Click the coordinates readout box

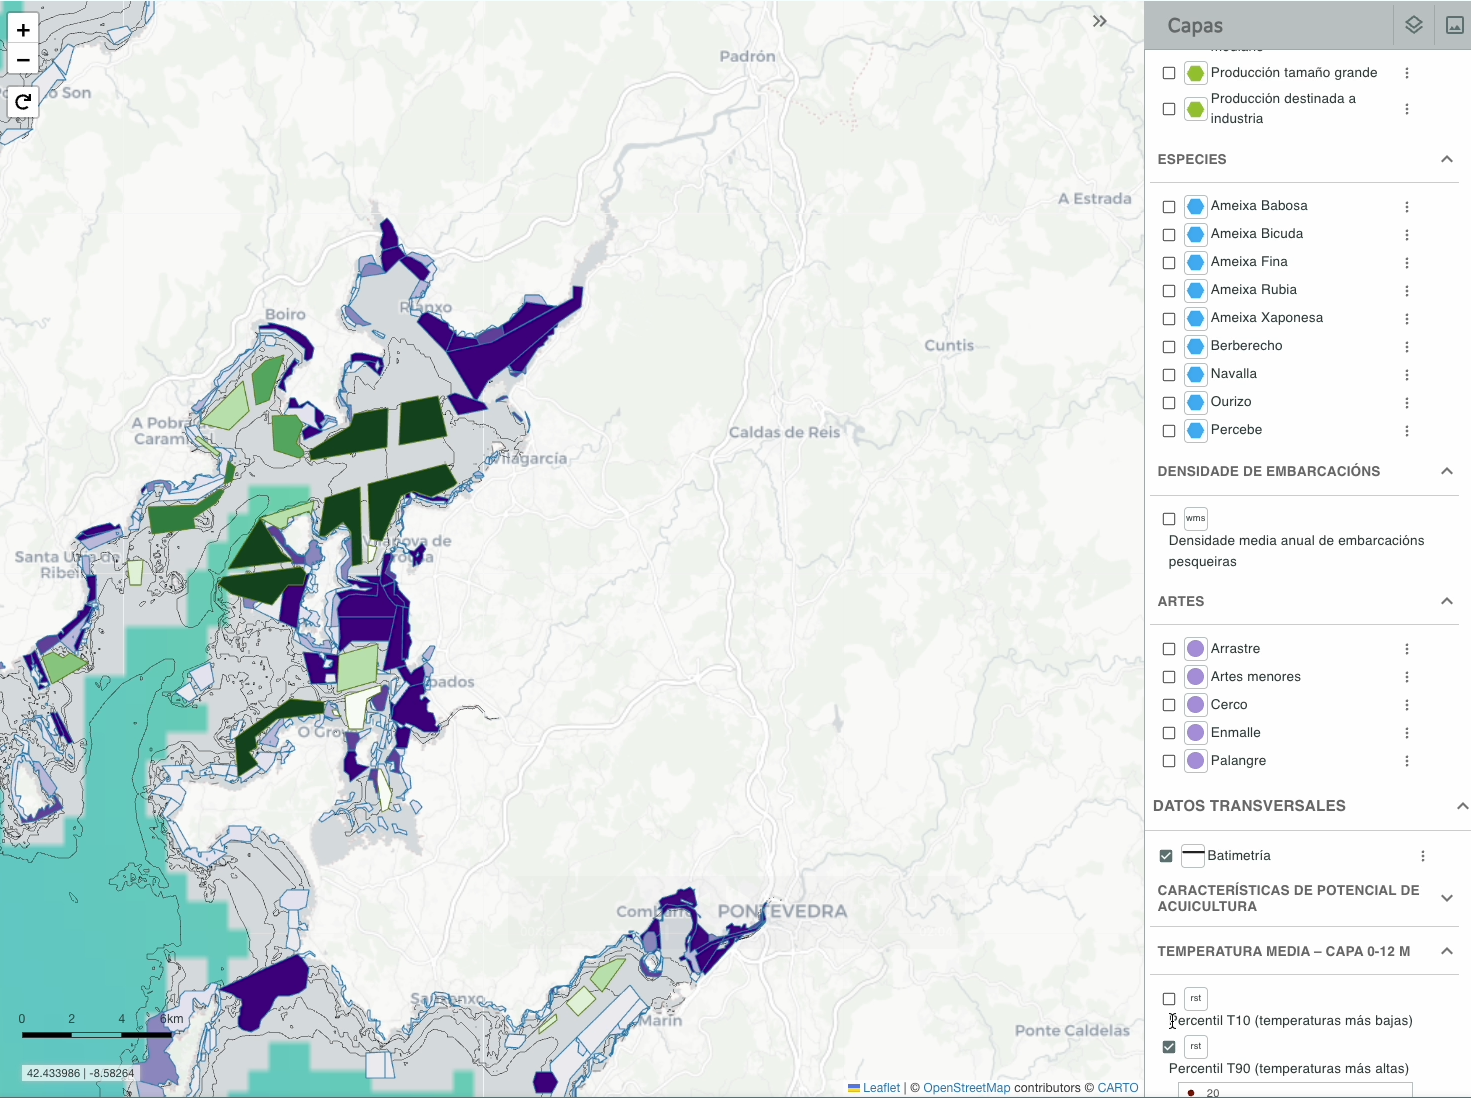tap(80, 1073)
